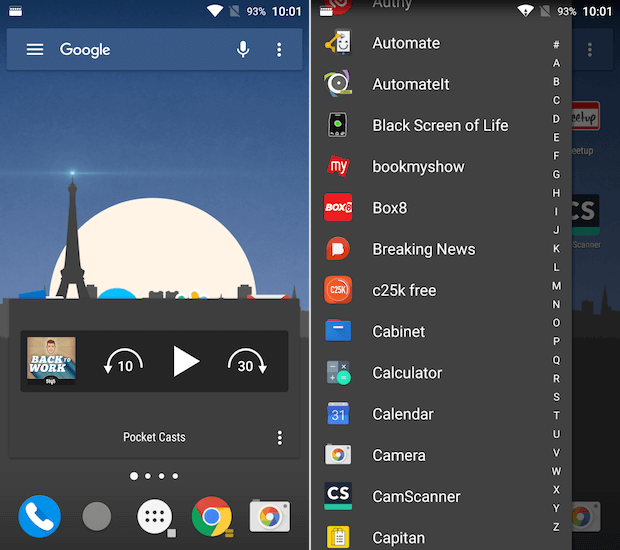Select the Breaking News label

(424, 249)
